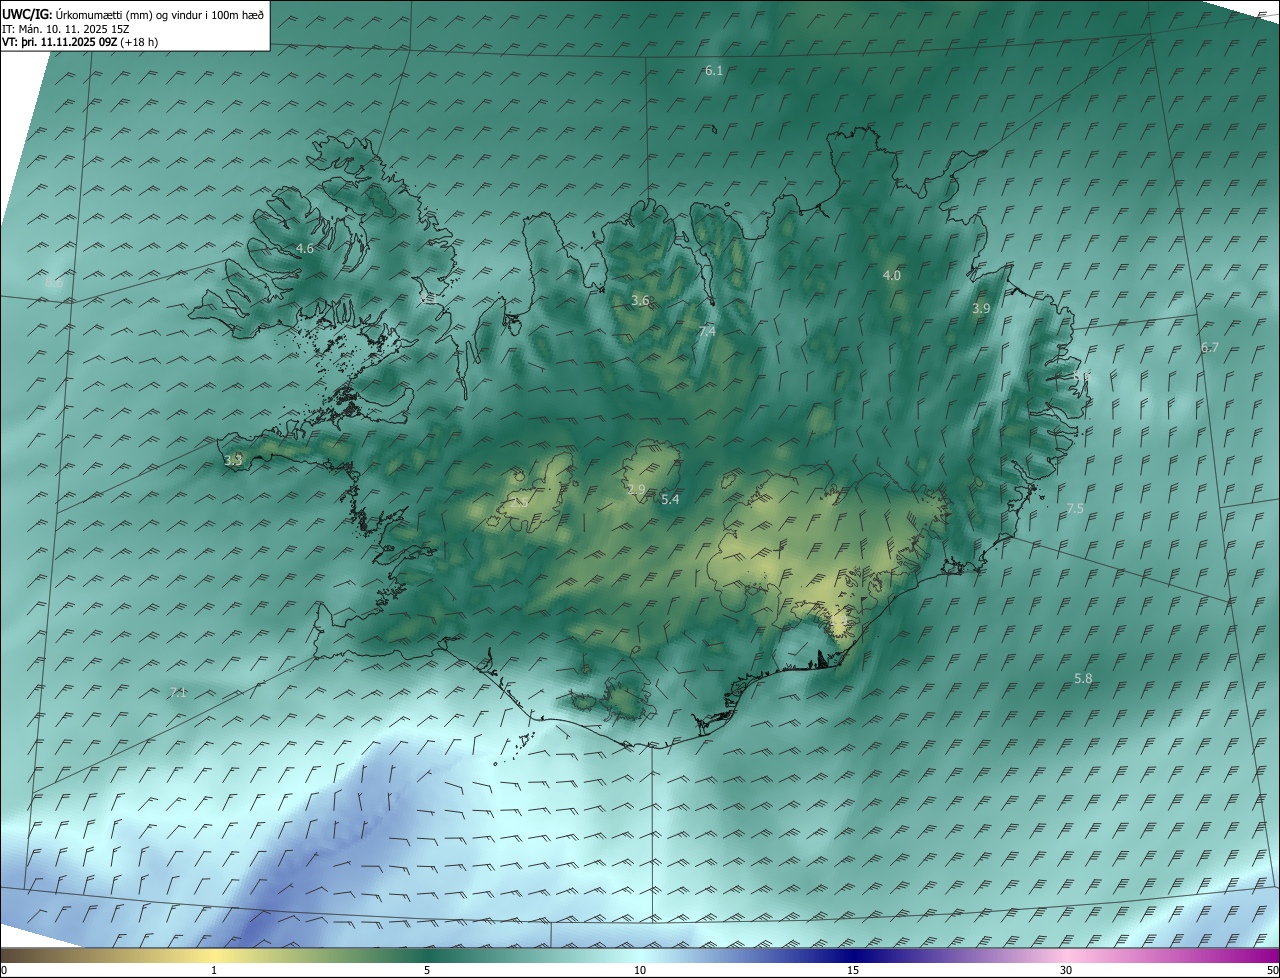This screenshot has height=978, width=1280.
Task: Click the colour scale label 5
Action: click(427, 970)
